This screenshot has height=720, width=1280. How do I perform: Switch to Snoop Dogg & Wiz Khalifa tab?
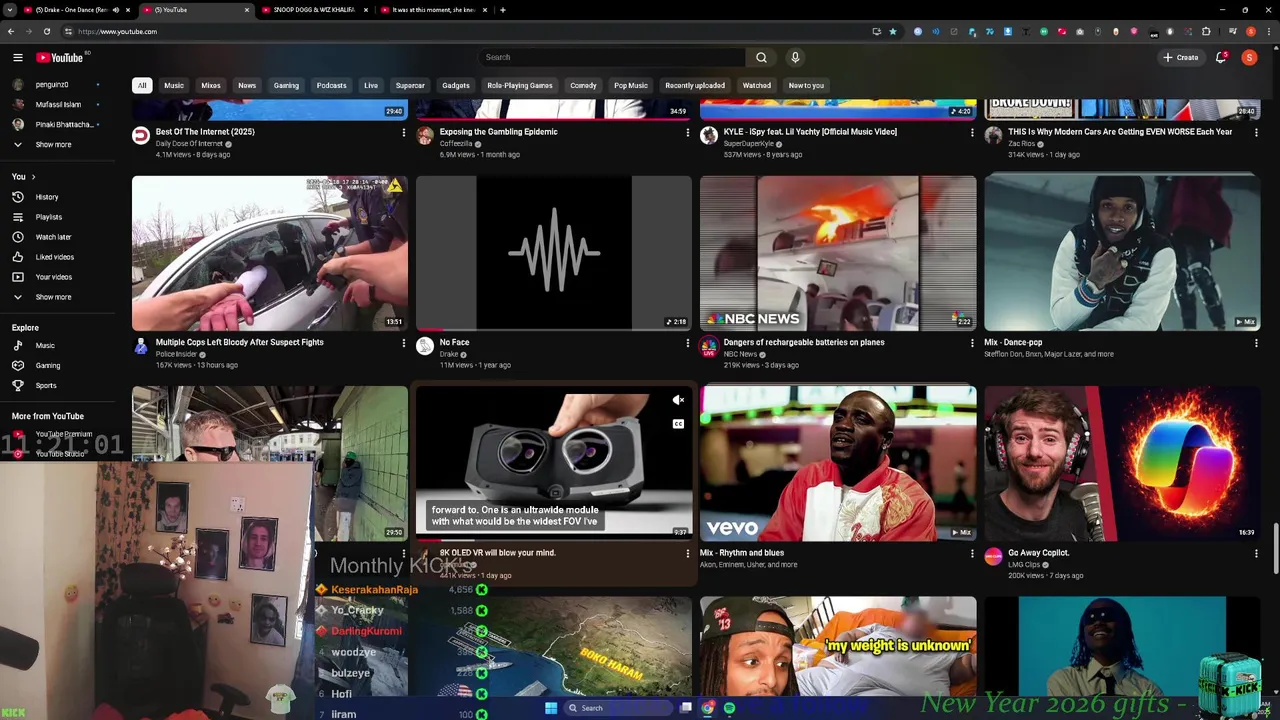pyautogui.click(x=315, y=10)
